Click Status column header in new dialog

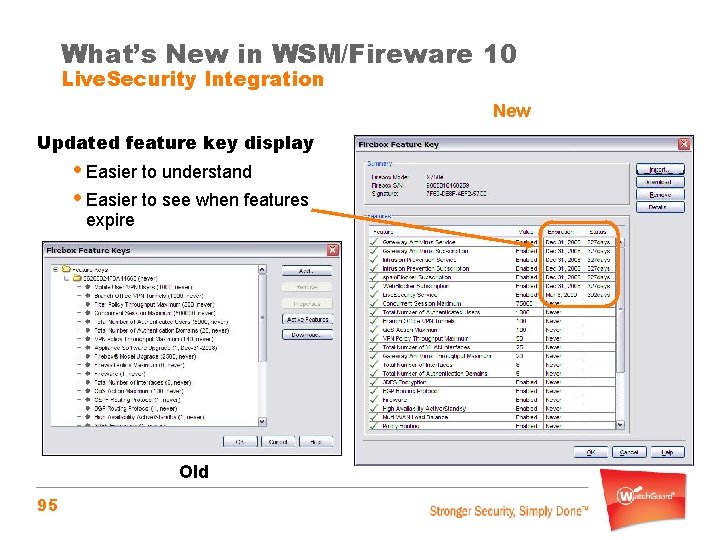(599, 231)
